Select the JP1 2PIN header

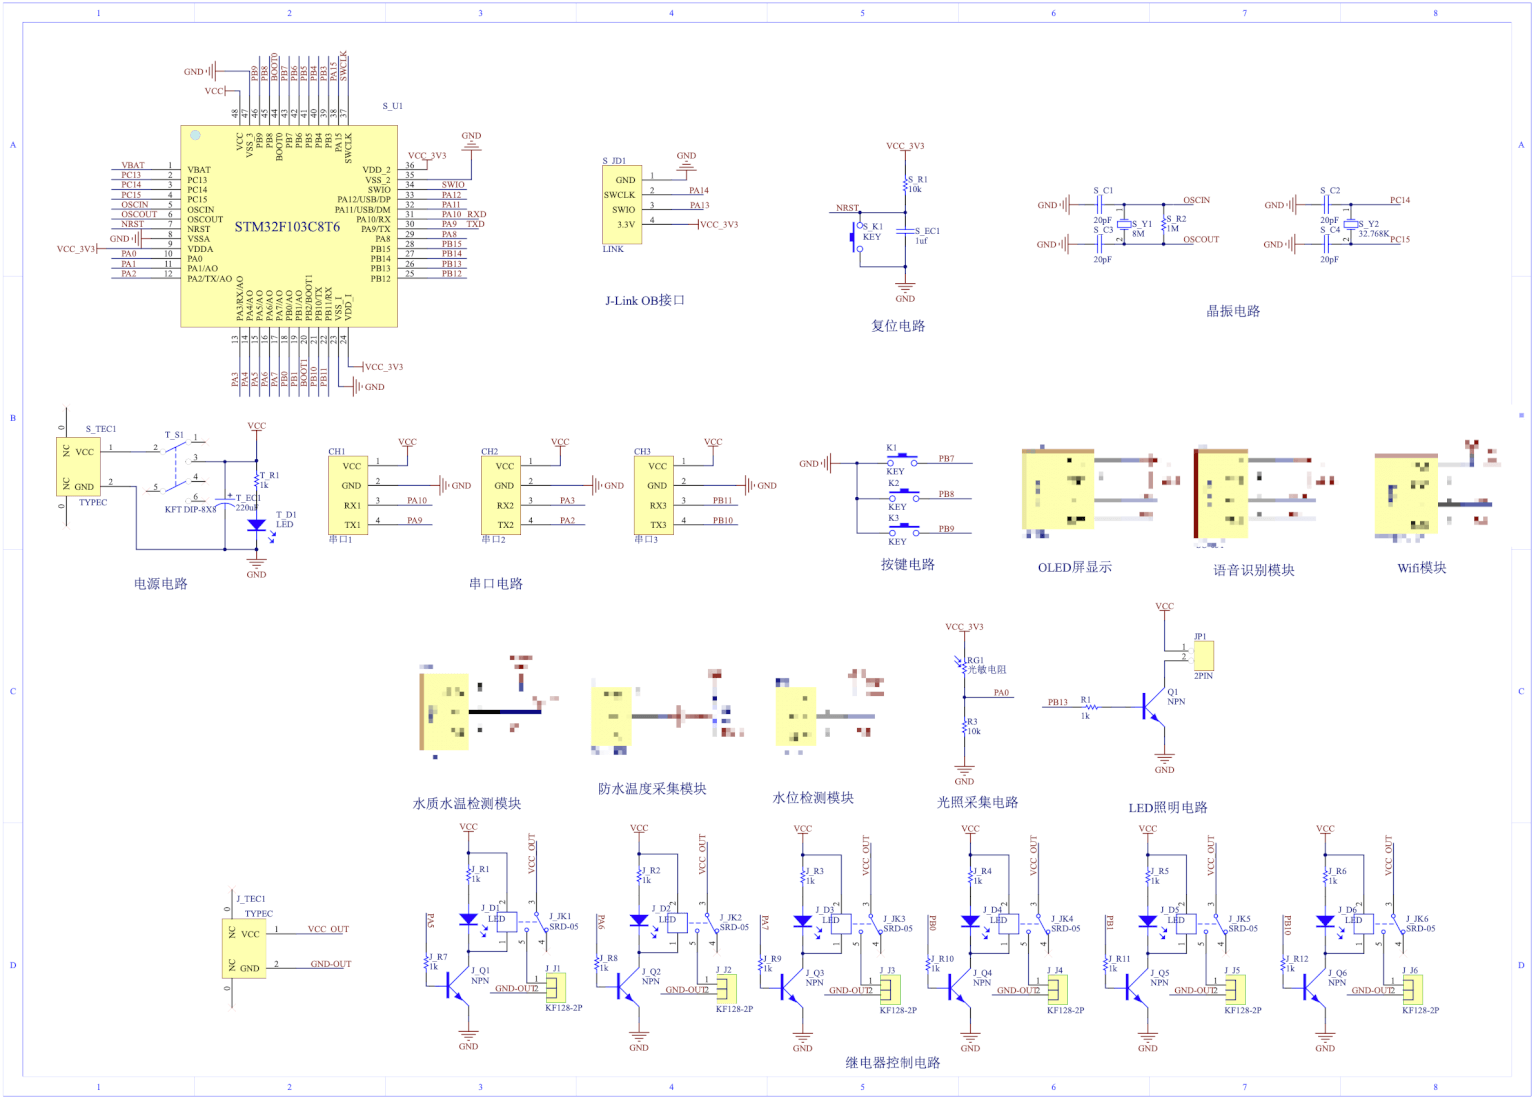click(x=1204, y=656)
